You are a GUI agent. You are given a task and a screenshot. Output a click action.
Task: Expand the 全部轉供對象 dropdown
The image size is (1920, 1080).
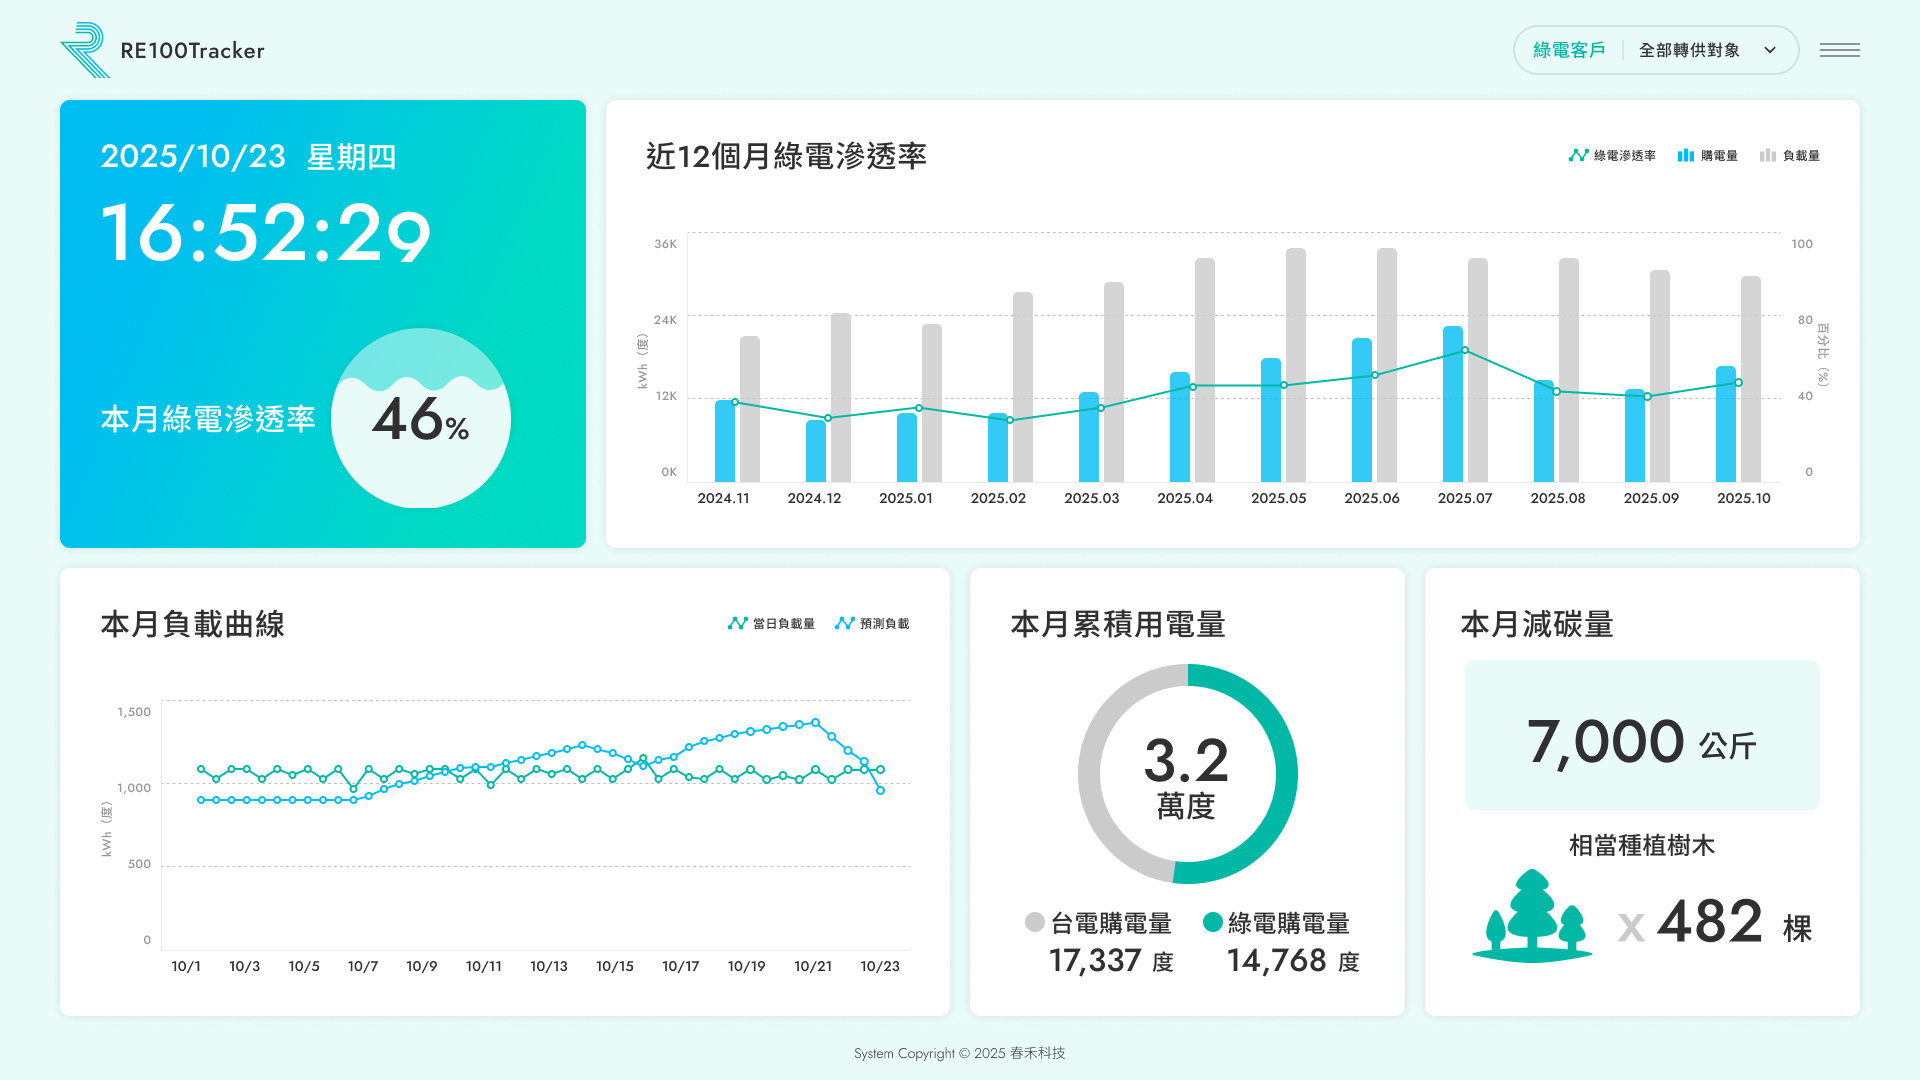click(x=1689, y=50)
